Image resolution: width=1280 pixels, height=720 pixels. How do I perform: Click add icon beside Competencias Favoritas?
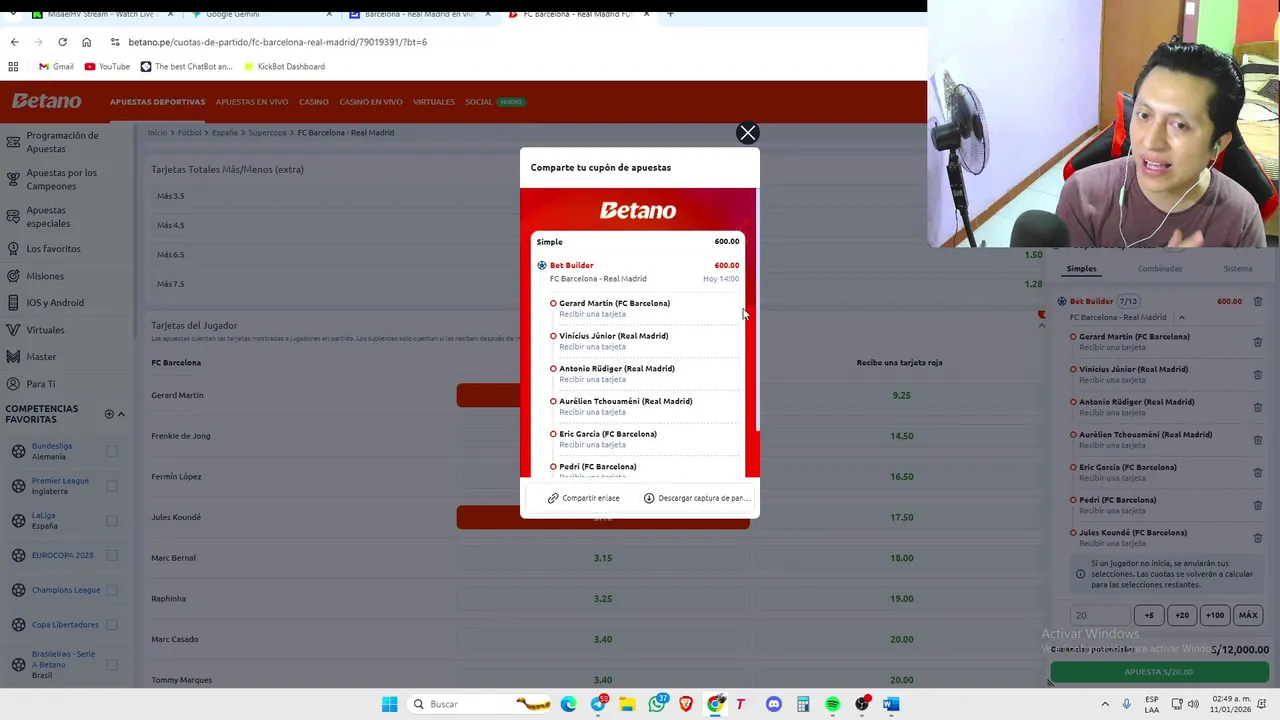pyautogui.click(x=109, y=414)
